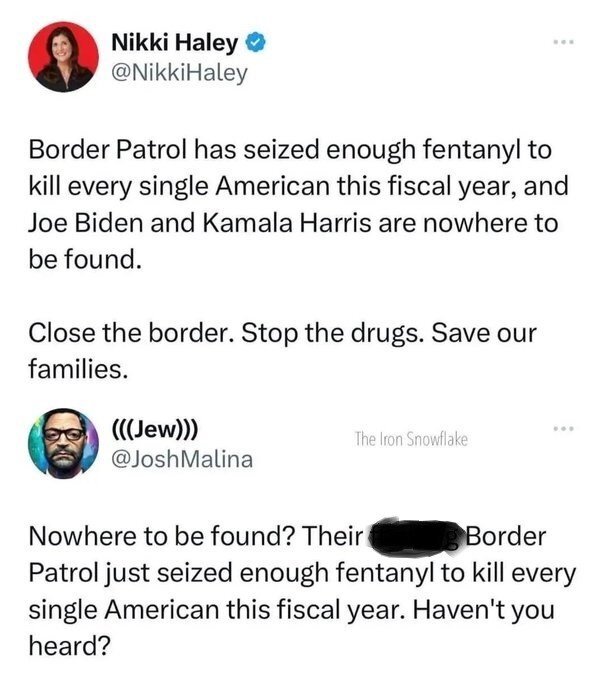The height and width of the screenshot is (680, 605).
Task: Visit the @NikkiHaley handle link
Action: [180, 73]
